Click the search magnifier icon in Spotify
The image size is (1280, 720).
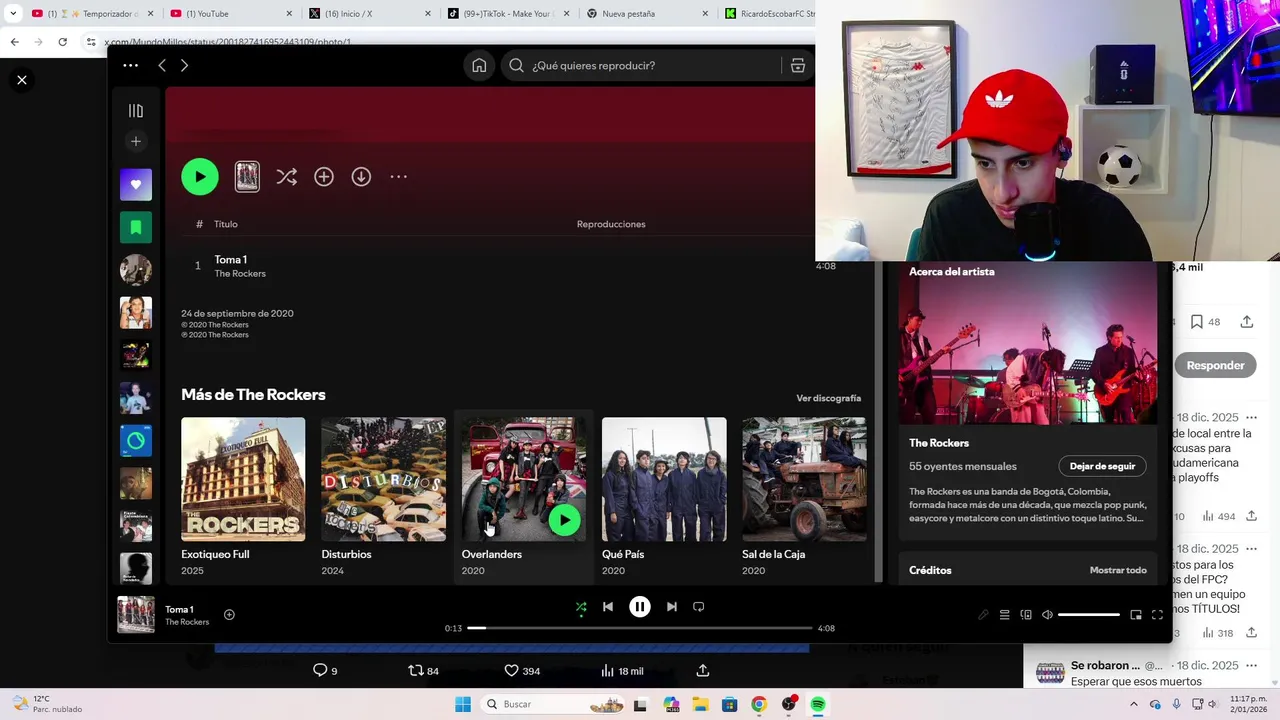(516, 66)
